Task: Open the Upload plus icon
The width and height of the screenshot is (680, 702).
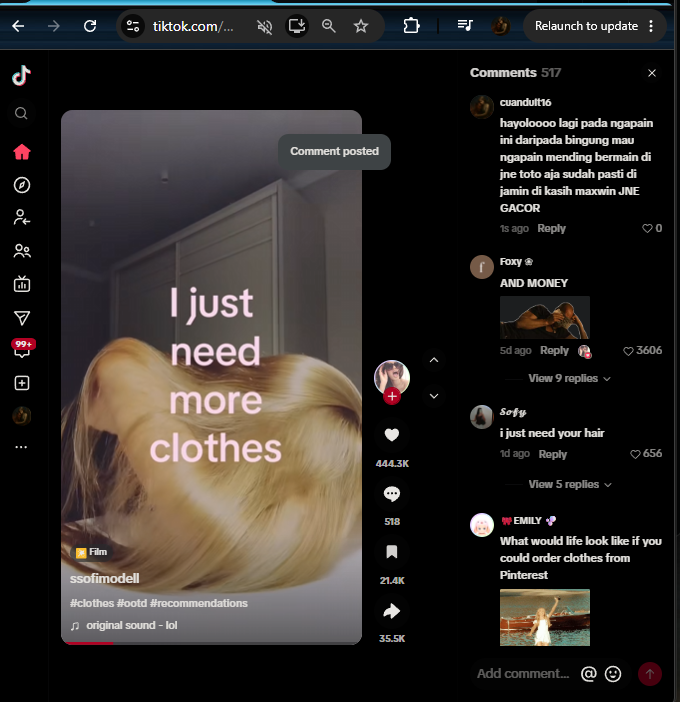Action: point(21,383)
